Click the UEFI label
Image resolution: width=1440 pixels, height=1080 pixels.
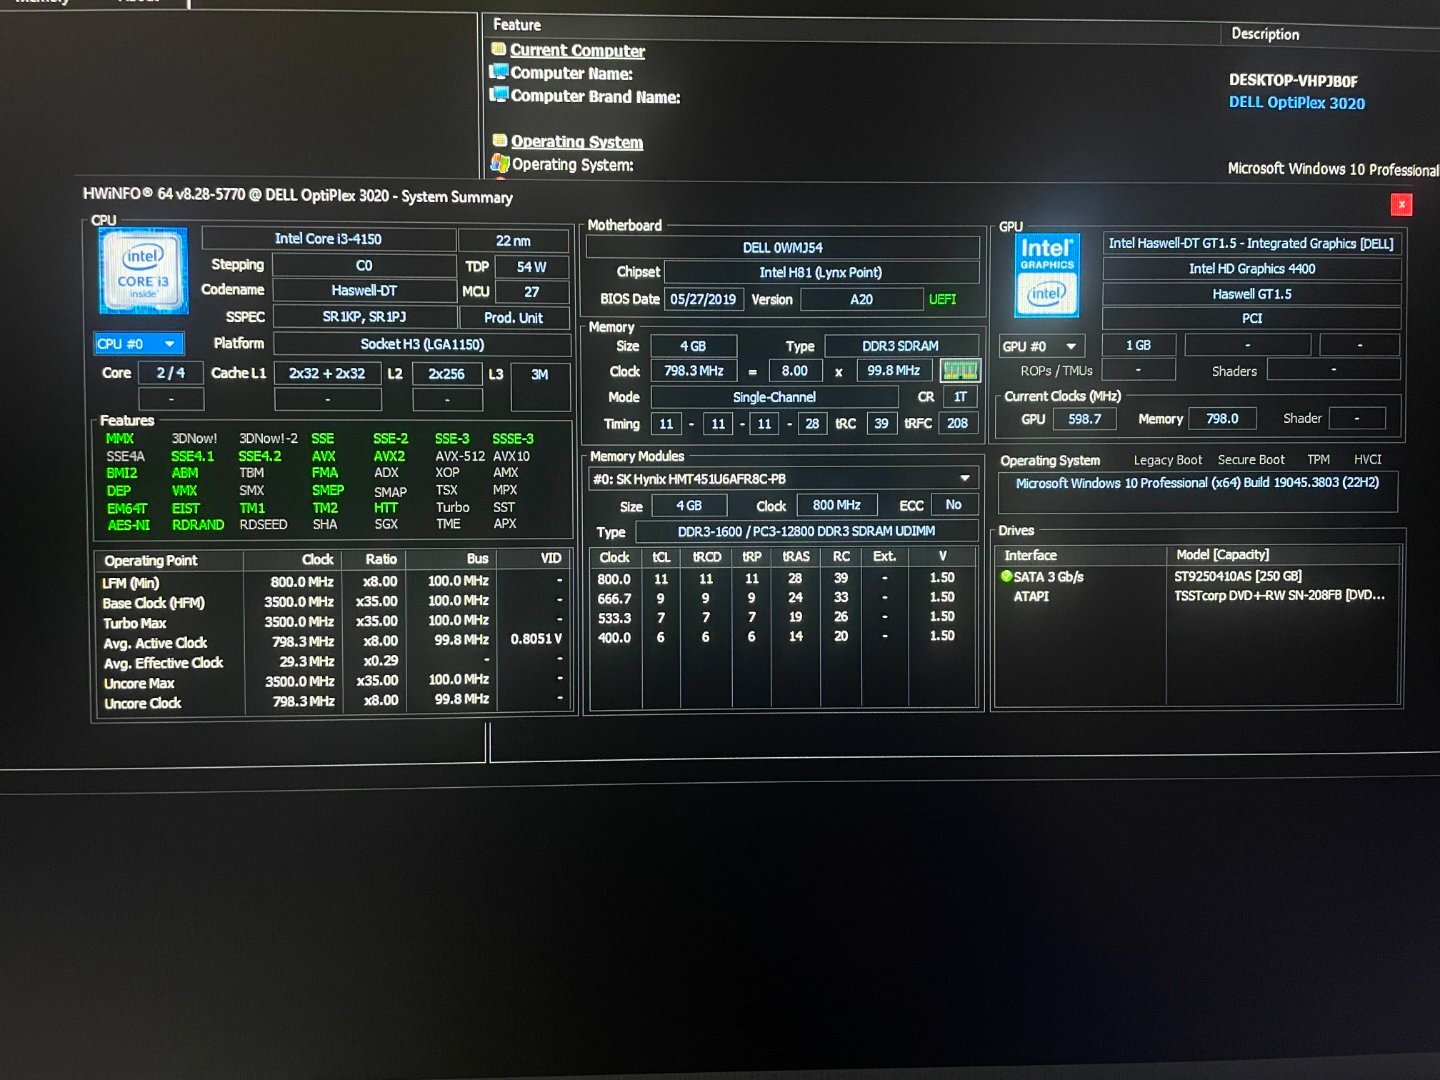[942, 299]
